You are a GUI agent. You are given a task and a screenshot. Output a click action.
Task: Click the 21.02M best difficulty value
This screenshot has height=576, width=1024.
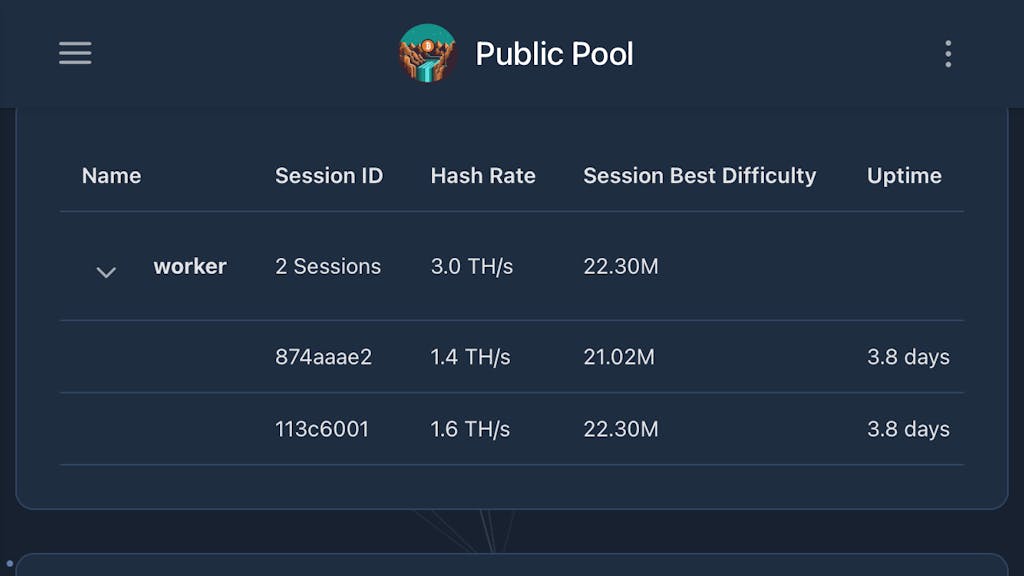pos(619,357)
